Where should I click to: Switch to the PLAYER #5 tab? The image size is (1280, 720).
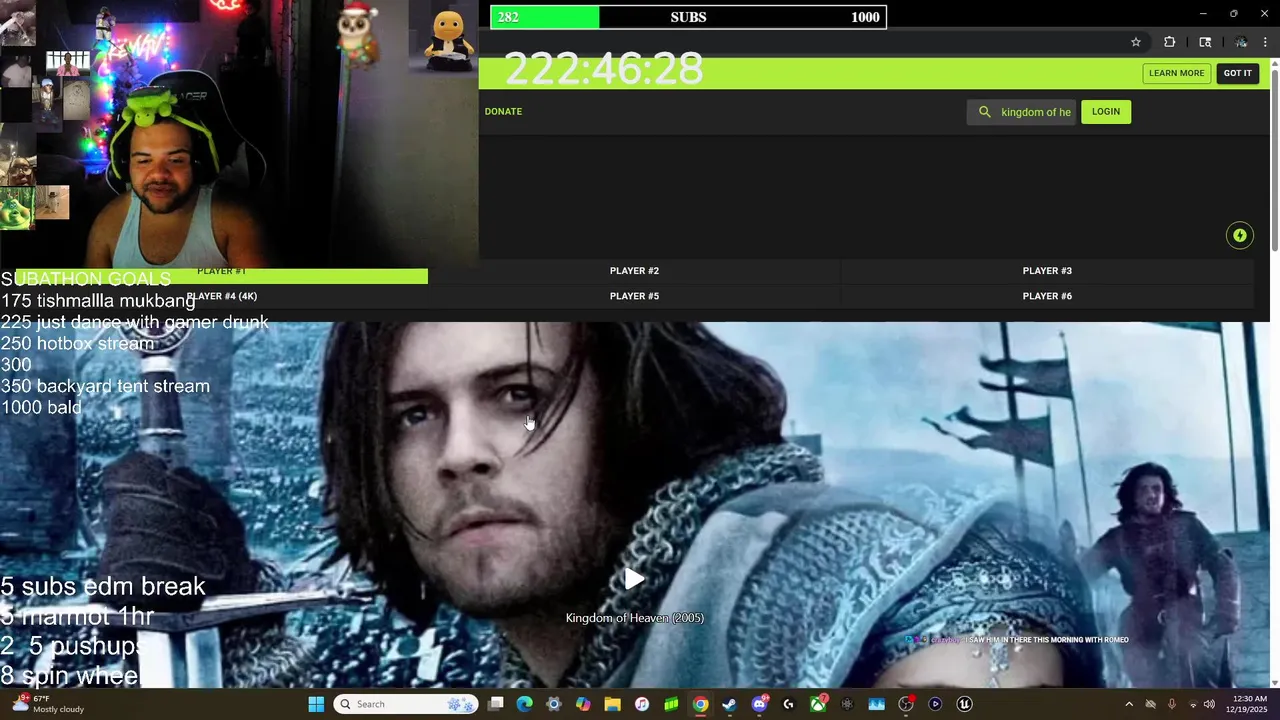click(634, 296)
